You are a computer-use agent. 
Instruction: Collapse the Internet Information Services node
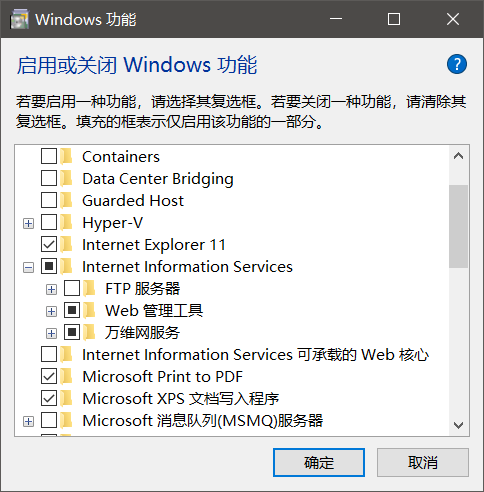coord(28,267)
